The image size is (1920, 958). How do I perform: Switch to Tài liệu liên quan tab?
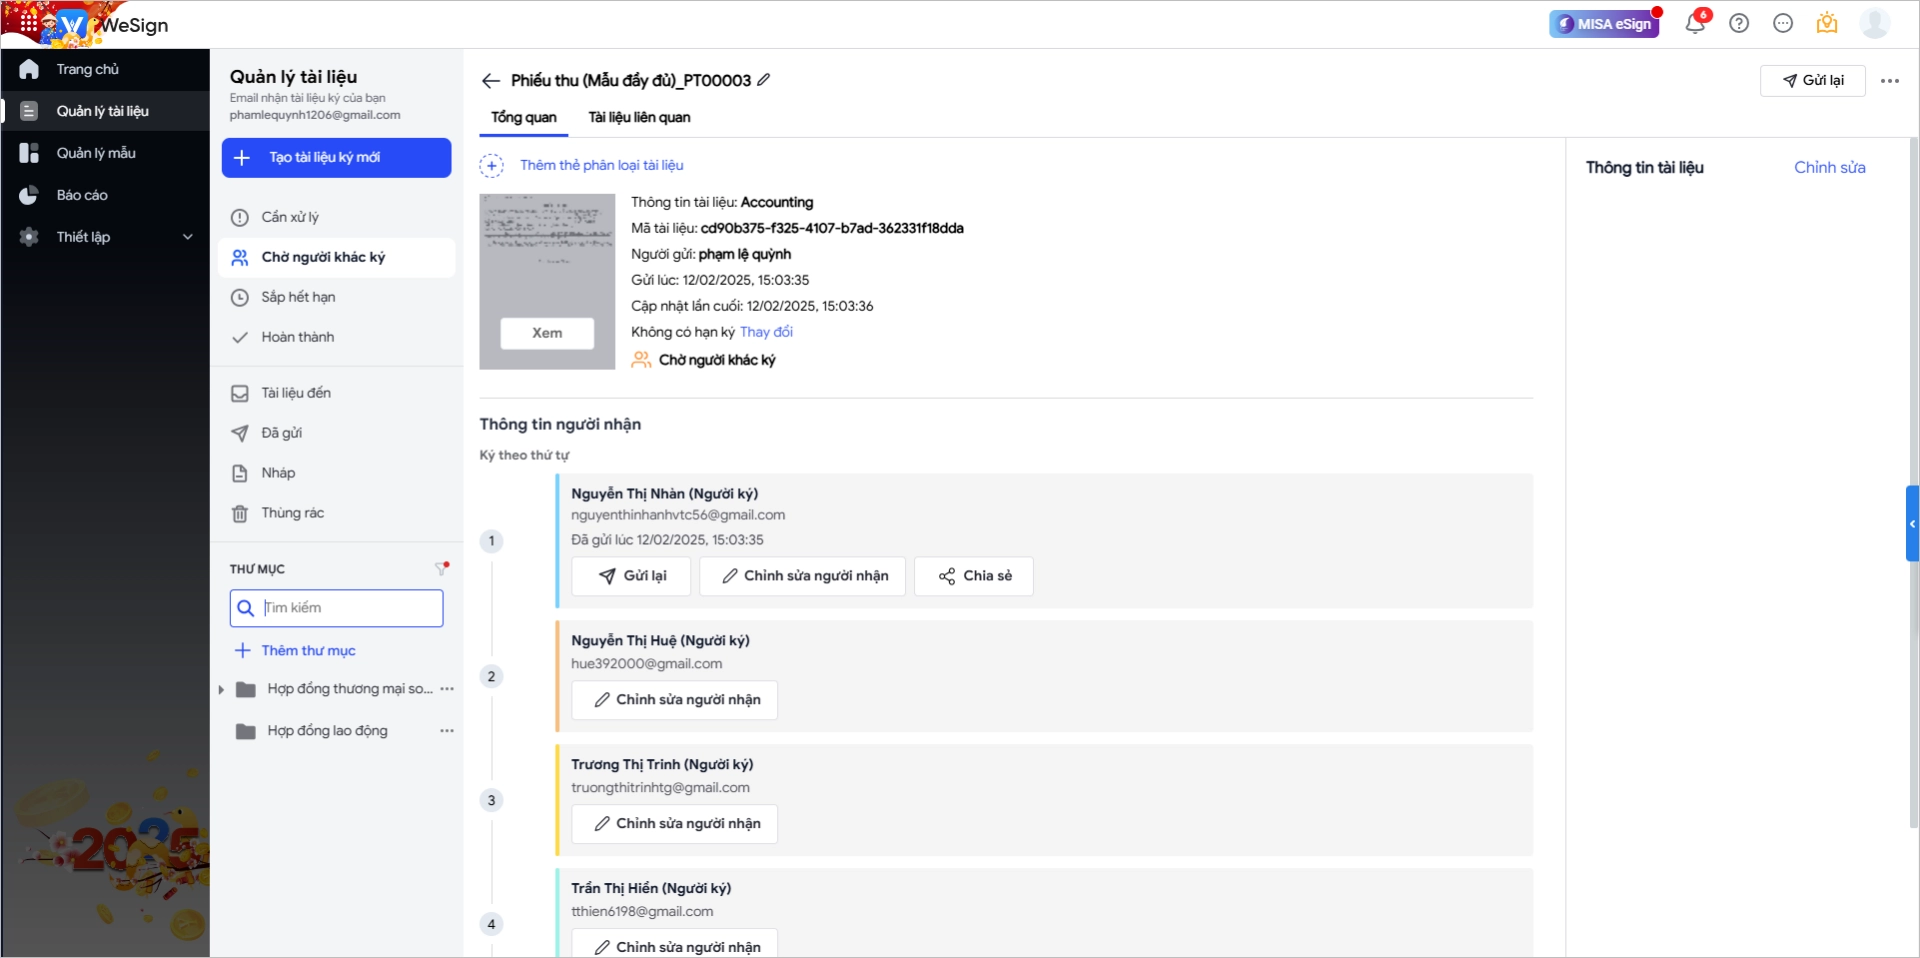(x=639, y=117)
